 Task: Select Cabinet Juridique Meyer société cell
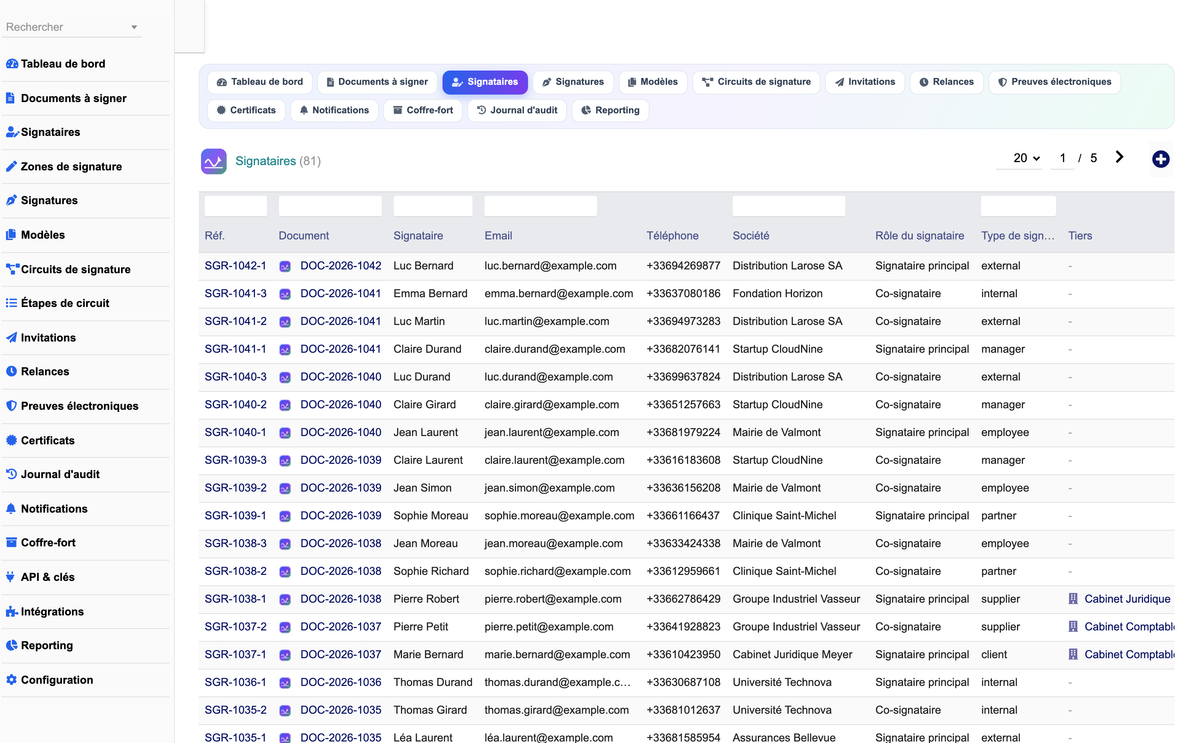coord(793,655)
